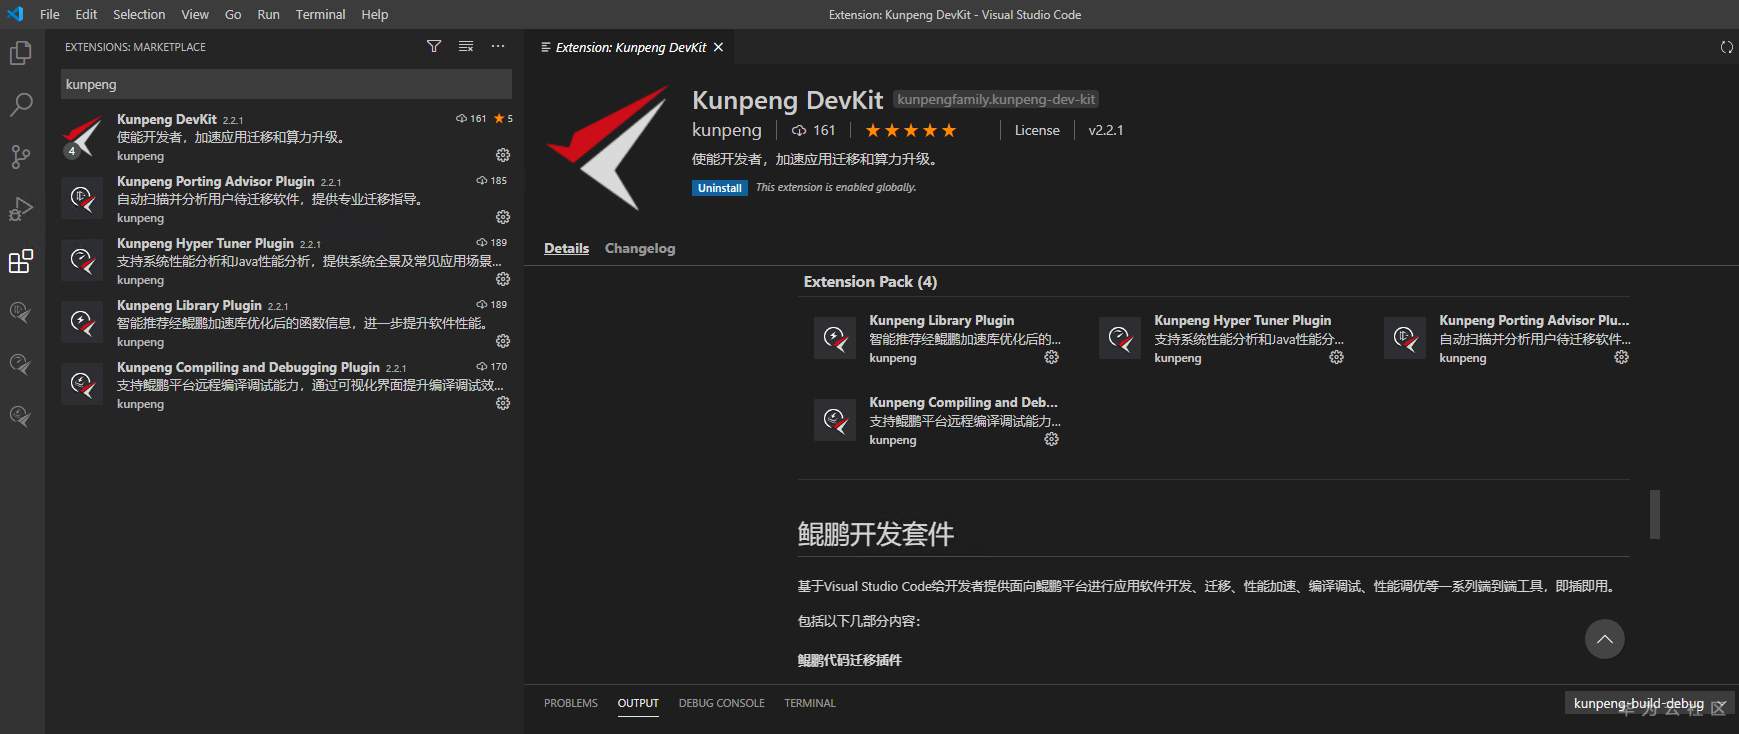Open the License link
This screenshot has height=734, width=1739.
[1037, 130]
